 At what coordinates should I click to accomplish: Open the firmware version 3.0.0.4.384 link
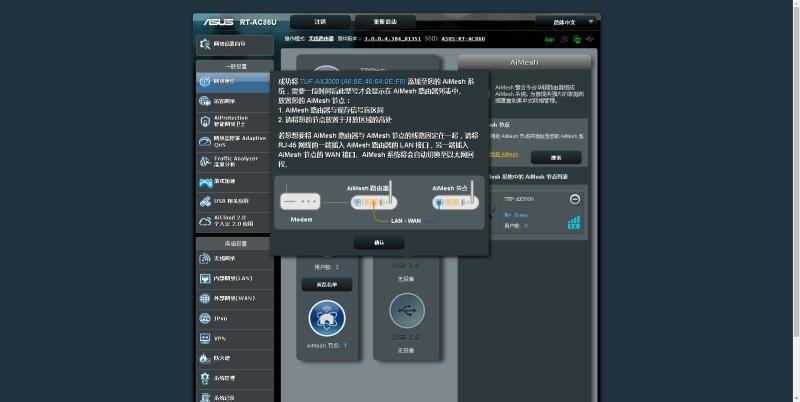[x=392, y=39]
